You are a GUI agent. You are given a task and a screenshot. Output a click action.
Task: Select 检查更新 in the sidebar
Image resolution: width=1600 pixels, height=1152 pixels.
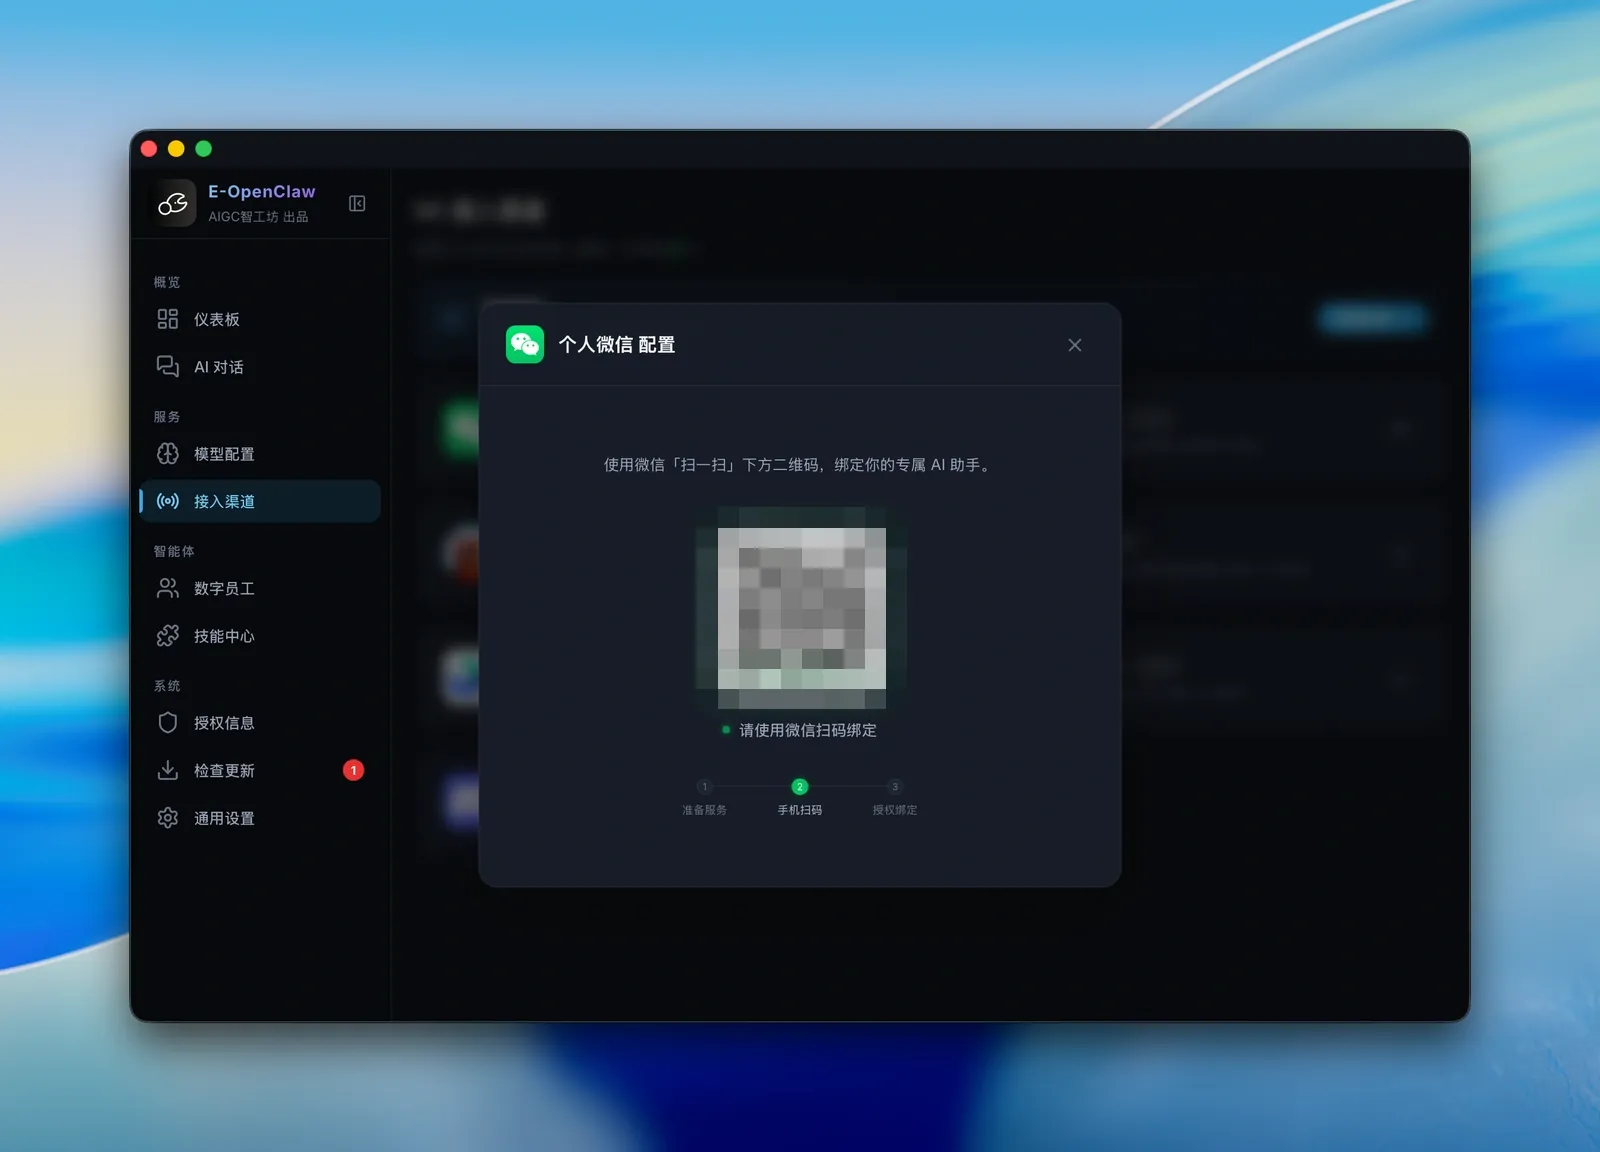[x=260, y=770]
